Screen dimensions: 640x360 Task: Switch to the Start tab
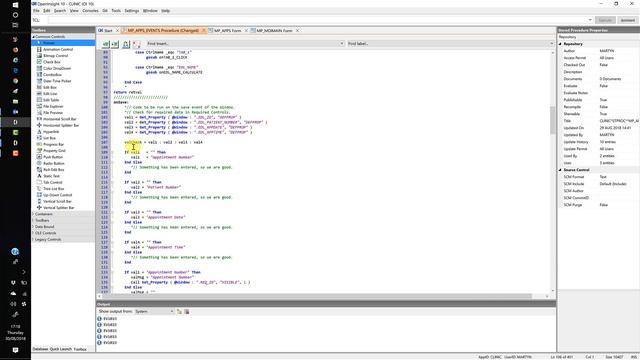tap(108, 31)
